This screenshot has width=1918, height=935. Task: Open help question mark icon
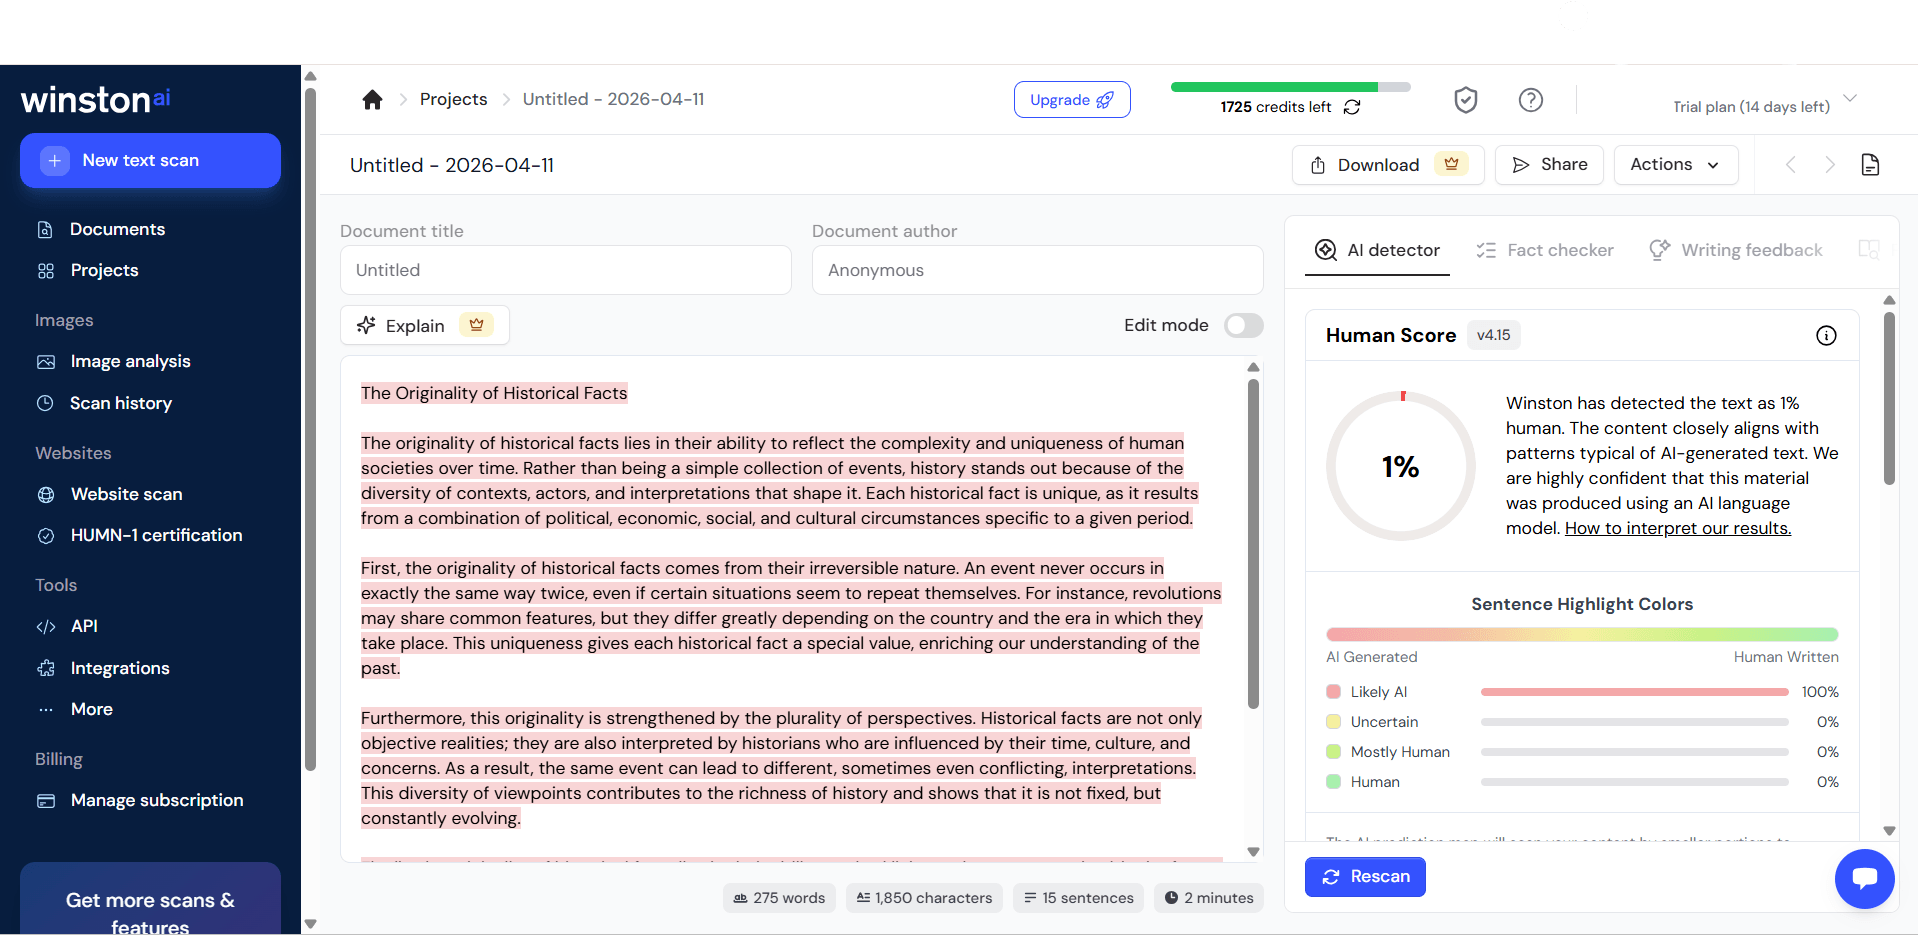[x=1531, y=99]
